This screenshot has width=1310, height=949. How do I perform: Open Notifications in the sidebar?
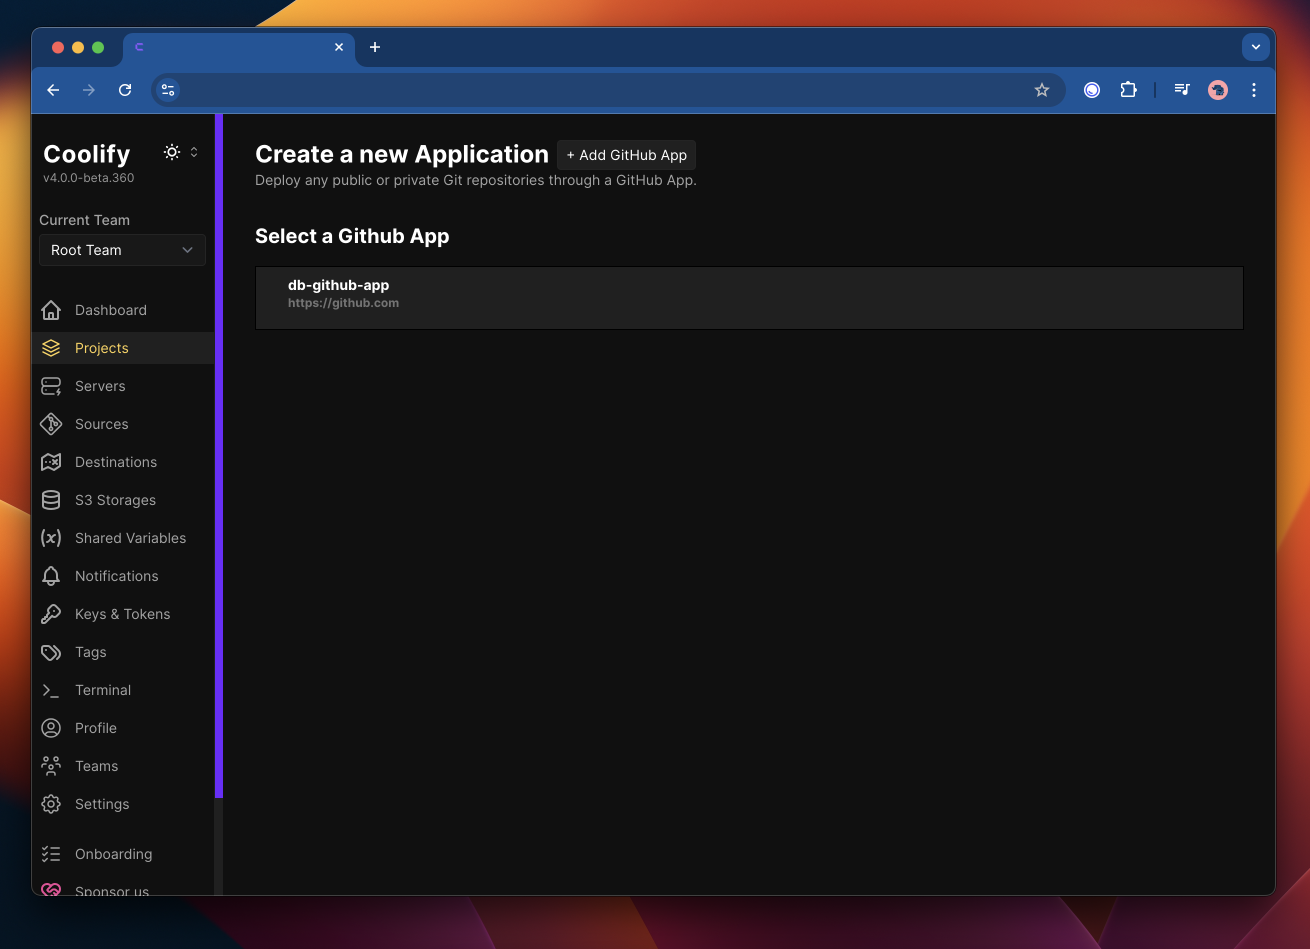pyautogui.click(x=122, y=576)
